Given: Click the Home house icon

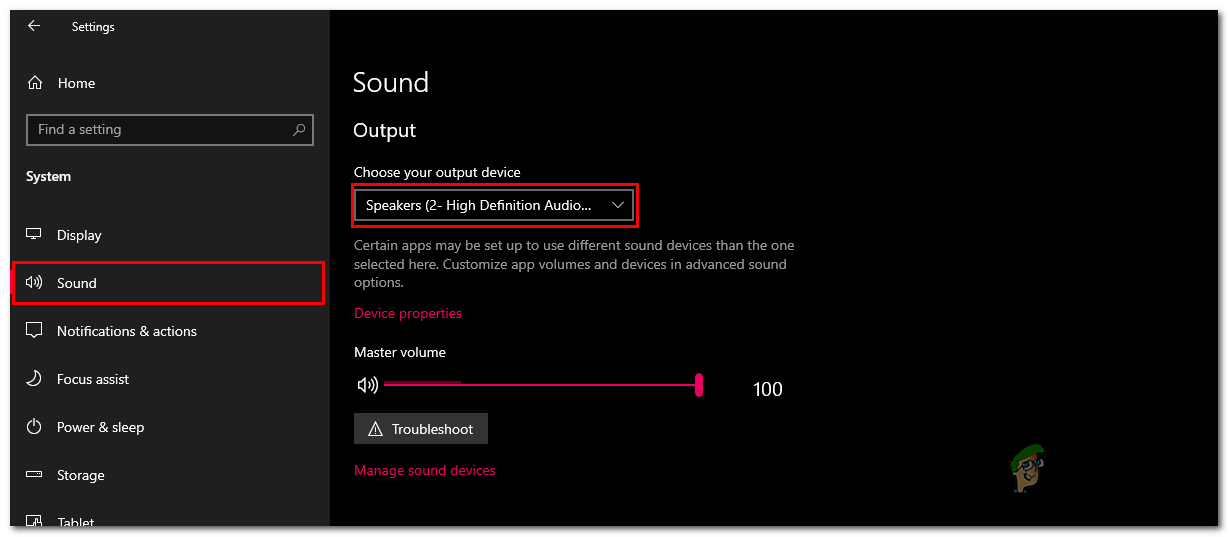Looking at the screenshot, I should pos(36,83).
